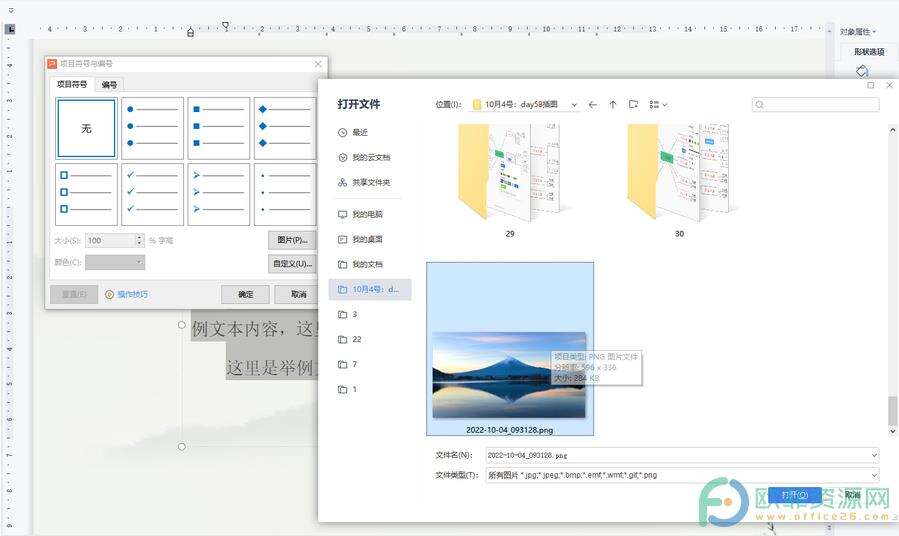Select the hollow square bullet style
The height and width of the screenshot is (536, 899).
tap(87, 194)
